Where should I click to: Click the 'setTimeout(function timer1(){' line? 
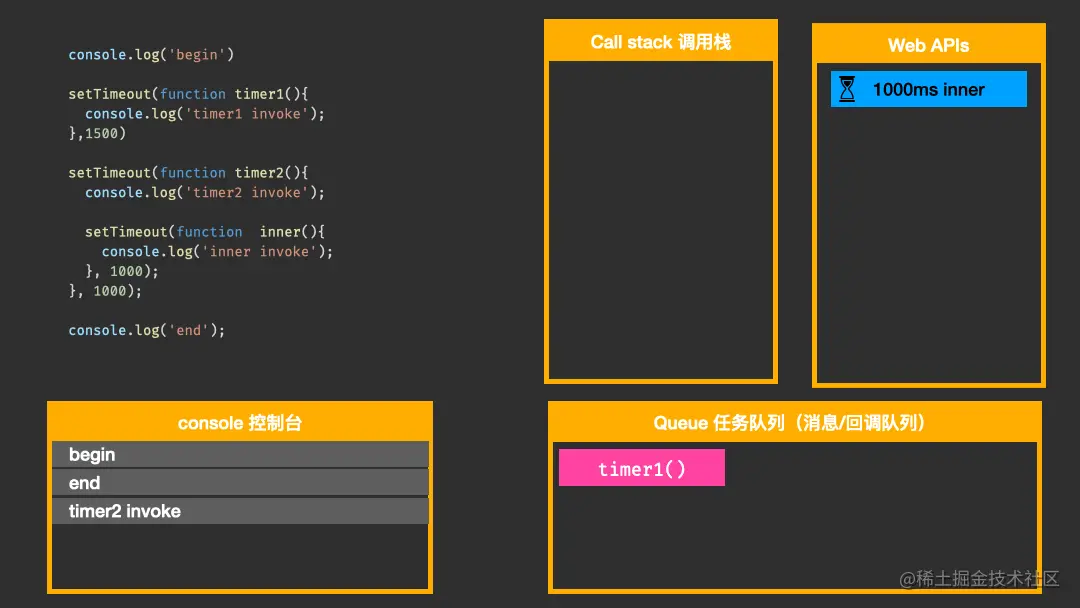188,94
